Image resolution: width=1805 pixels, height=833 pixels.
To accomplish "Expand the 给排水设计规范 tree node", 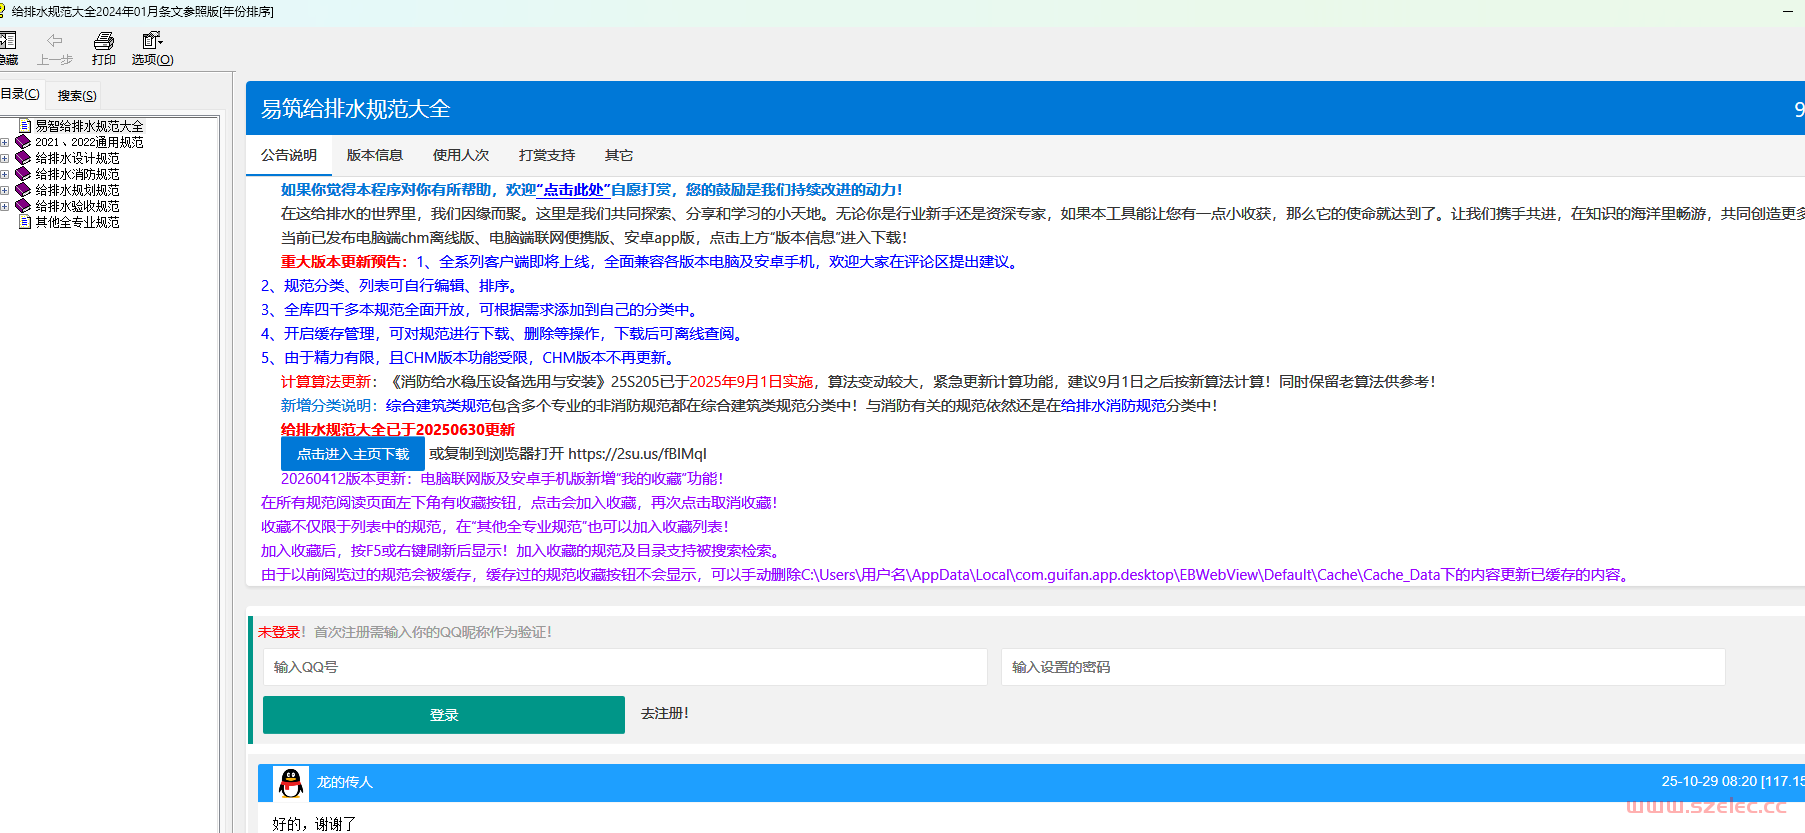I will point(5,158).
